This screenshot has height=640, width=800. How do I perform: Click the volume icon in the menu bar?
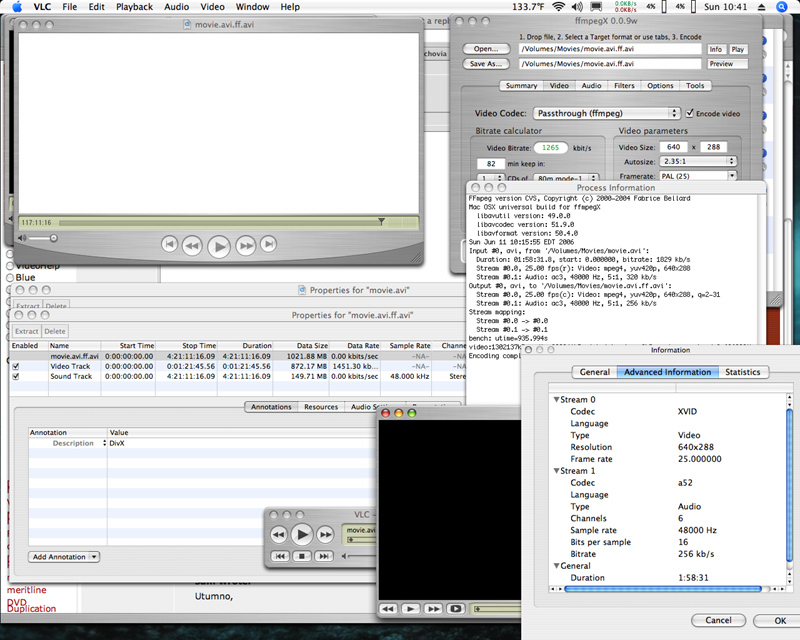577,7
